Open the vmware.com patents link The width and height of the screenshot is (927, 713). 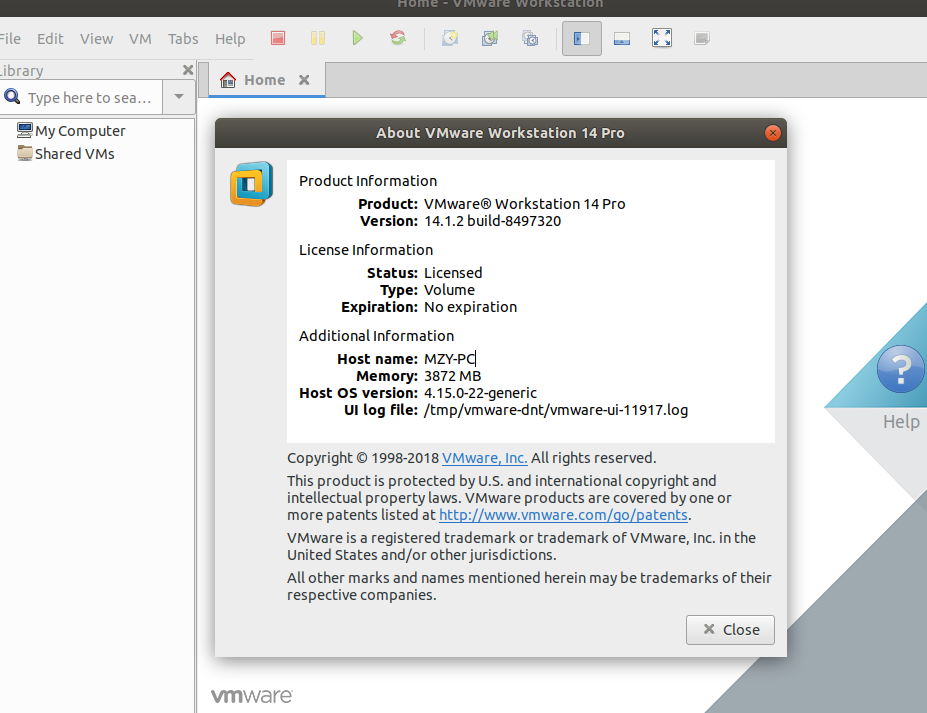coord(563,515)
